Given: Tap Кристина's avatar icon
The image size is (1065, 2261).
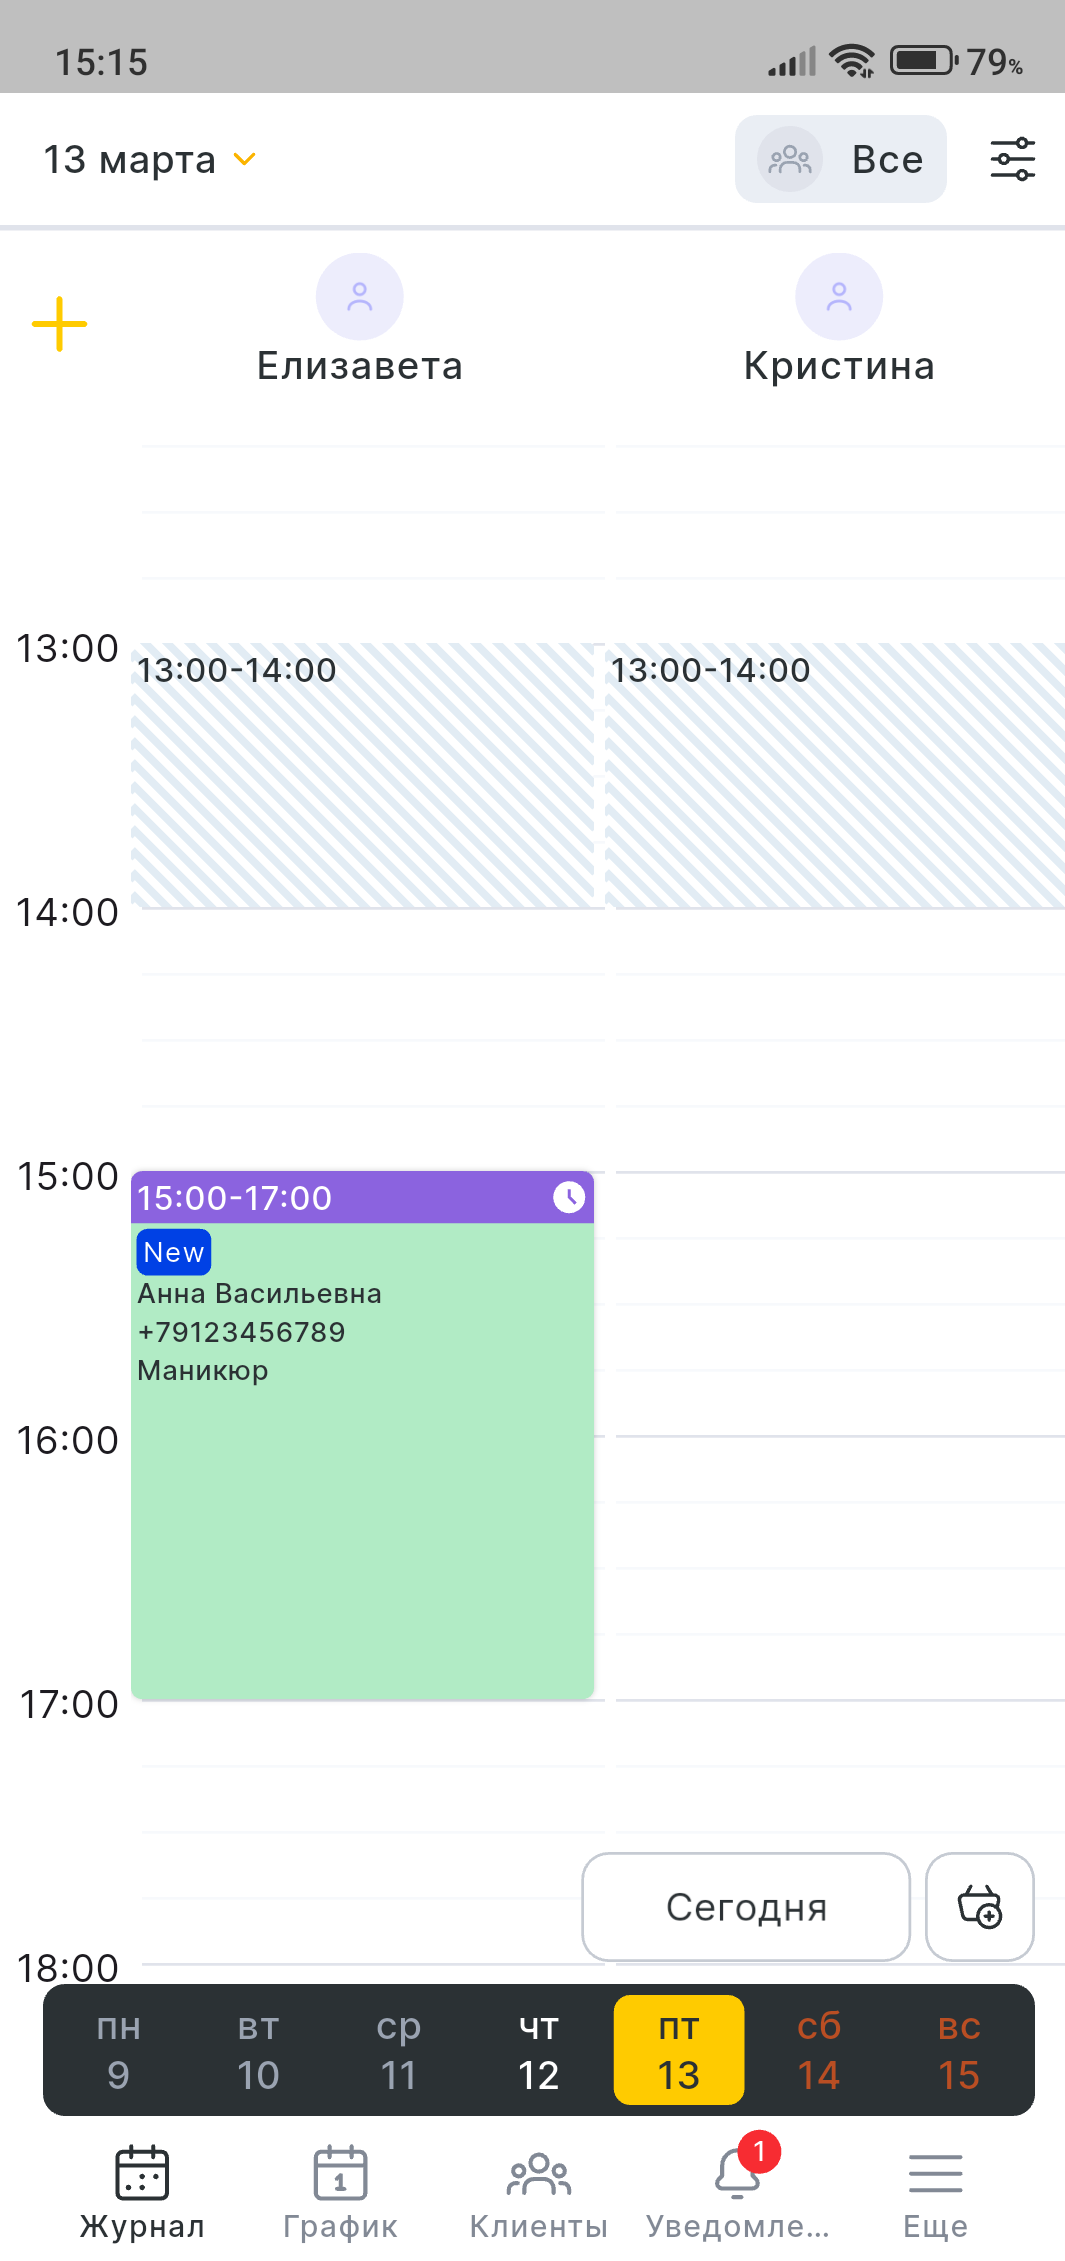Looking at the screenshot, I should coord(839,297).
